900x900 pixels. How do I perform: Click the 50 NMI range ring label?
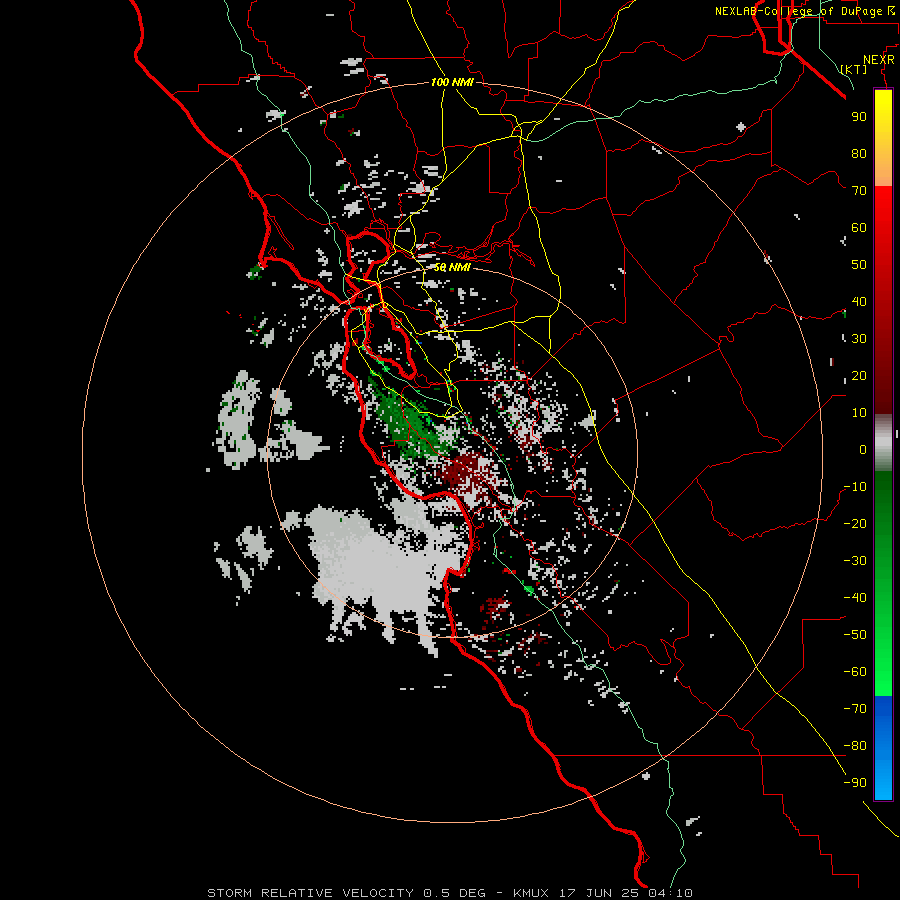coord(452,267)
